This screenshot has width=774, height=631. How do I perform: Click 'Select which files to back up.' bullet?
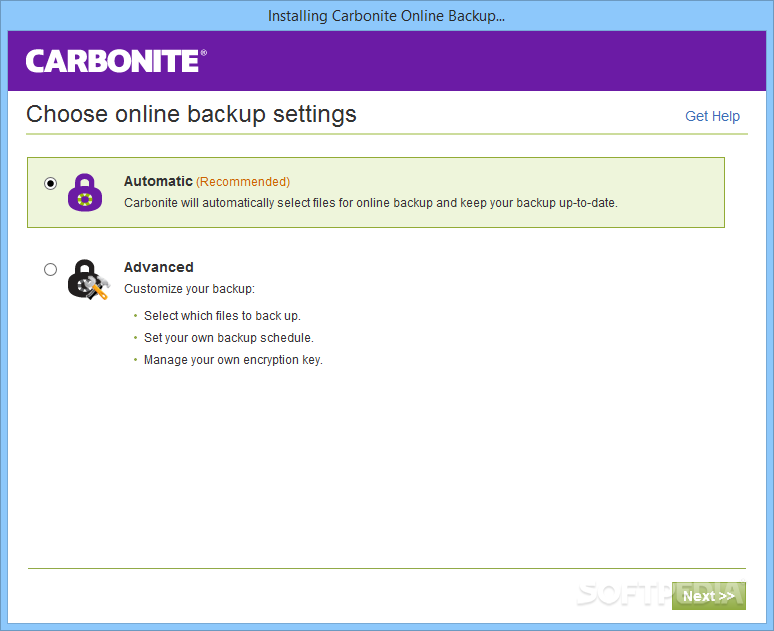[222, 316]
